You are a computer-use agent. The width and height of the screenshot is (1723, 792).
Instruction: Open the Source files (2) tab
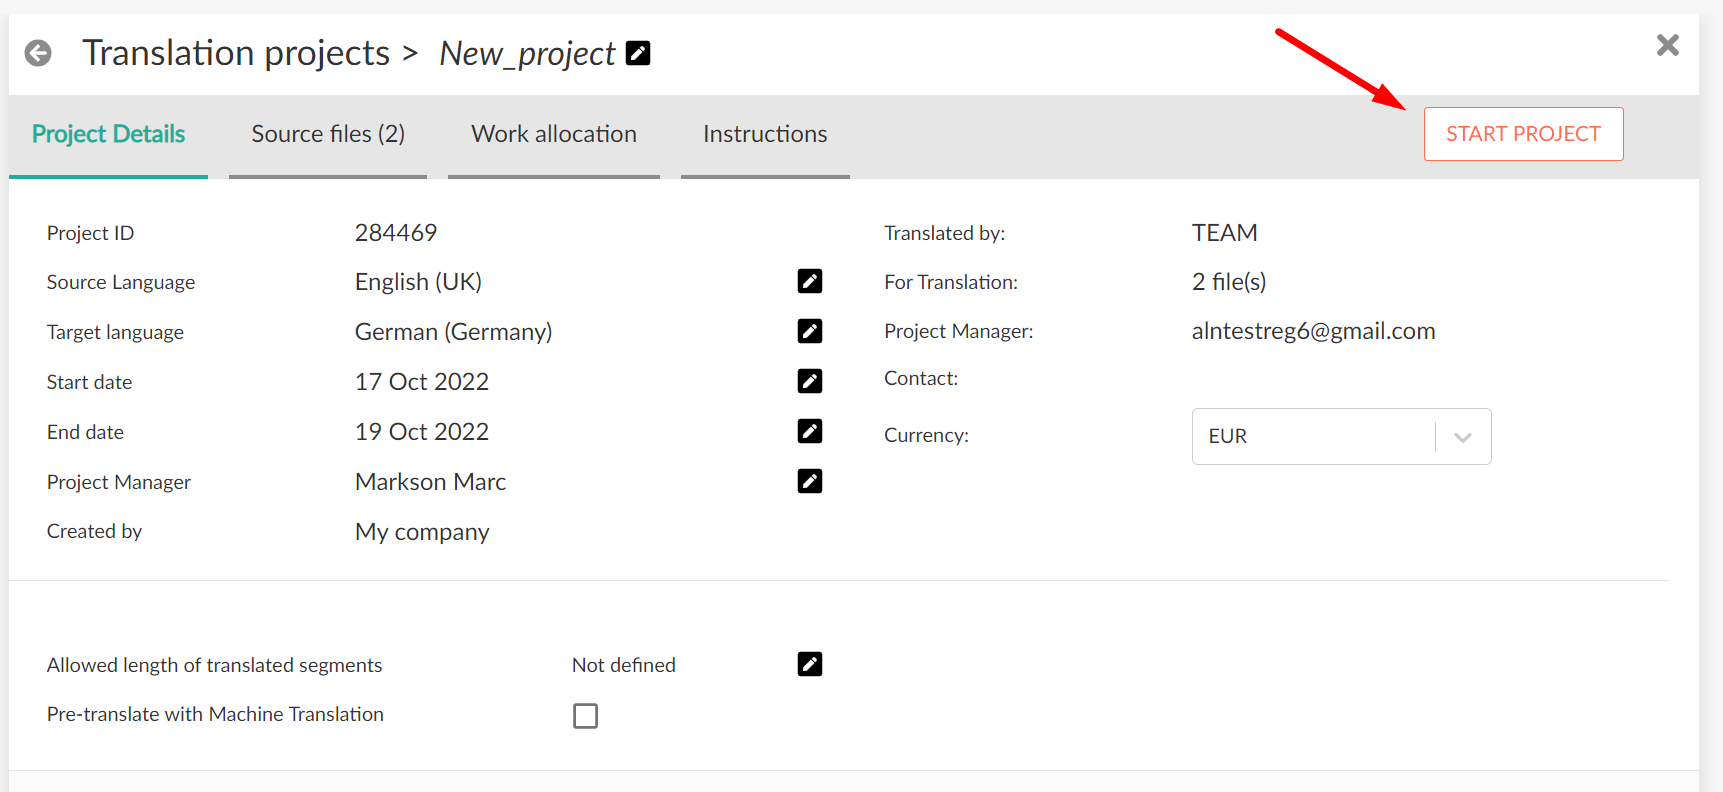328,135
